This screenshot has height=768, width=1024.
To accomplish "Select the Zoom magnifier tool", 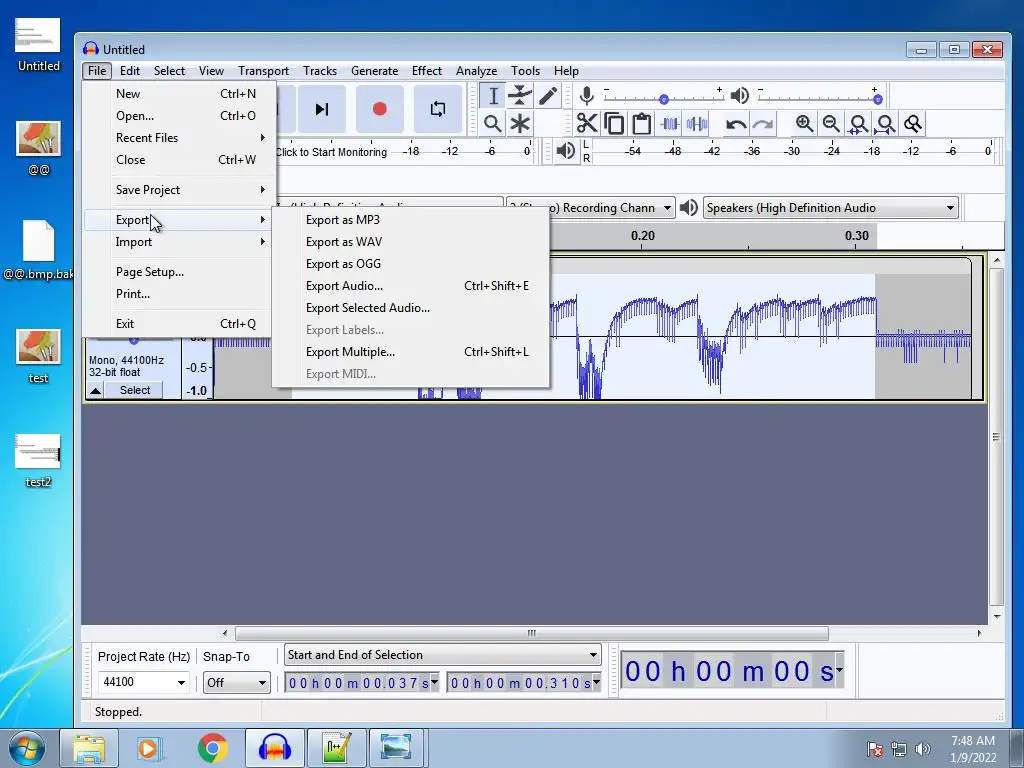I will coord(493,123).
